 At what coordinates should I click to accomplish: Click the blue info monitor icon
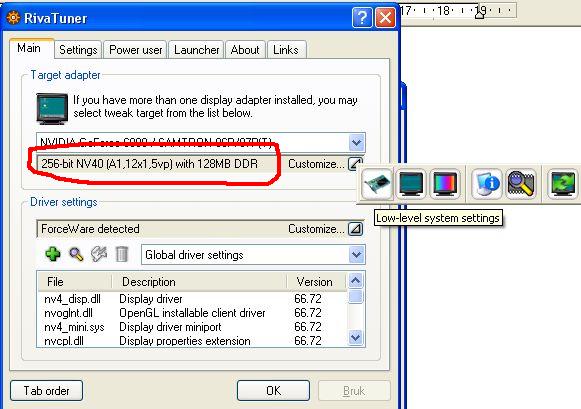click(487, 184)
